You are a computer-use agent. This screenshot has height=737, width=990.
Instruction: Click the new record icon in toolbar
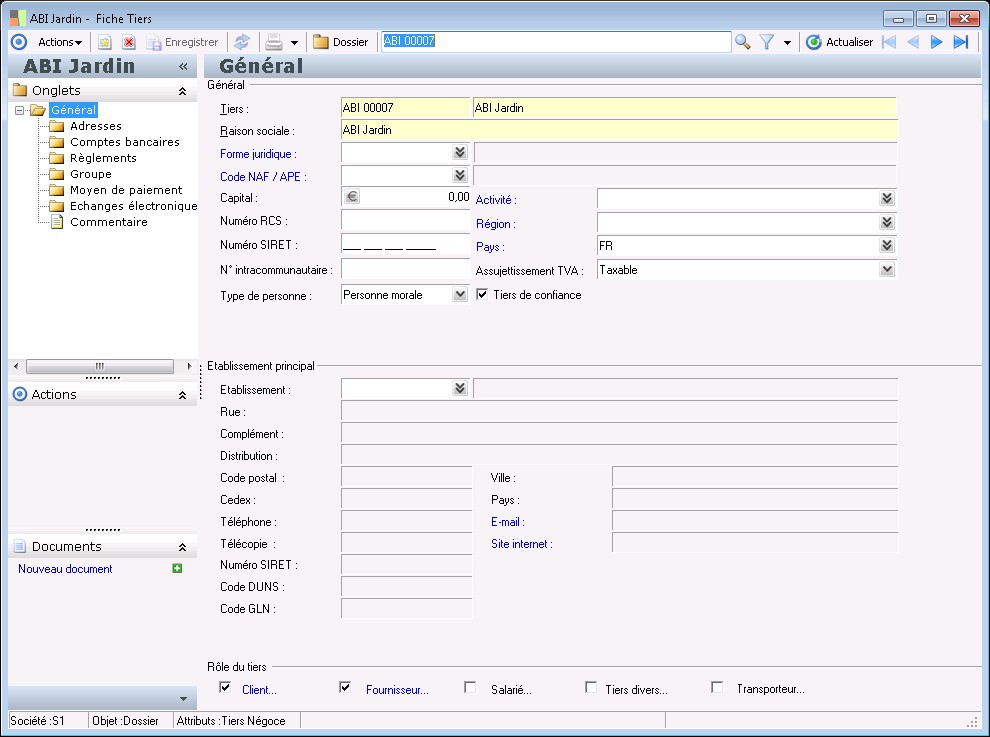[x=104, y=42]
